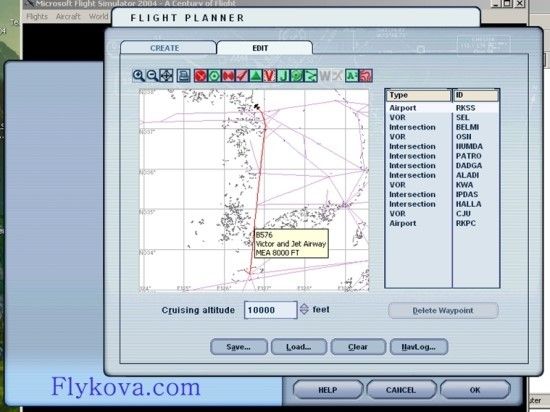
Task: Toggle intersections green triangle icon
Action: click(256, 75)
